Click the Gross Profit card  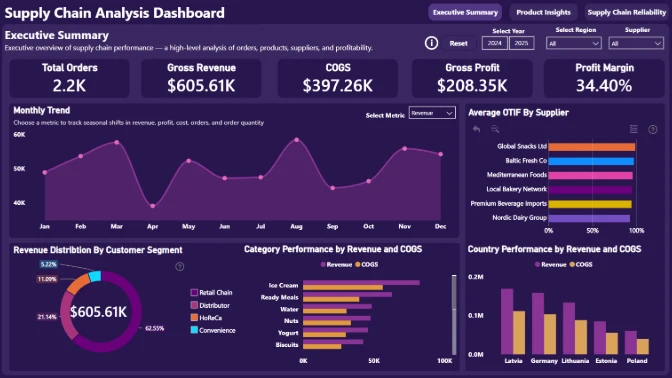(472, 78)
